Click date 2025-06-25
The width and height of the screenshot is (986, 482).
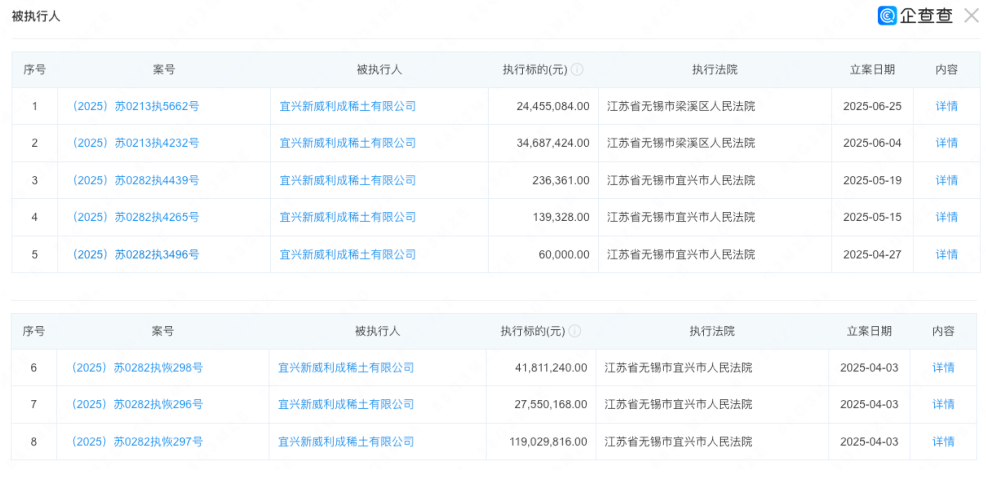872,106
